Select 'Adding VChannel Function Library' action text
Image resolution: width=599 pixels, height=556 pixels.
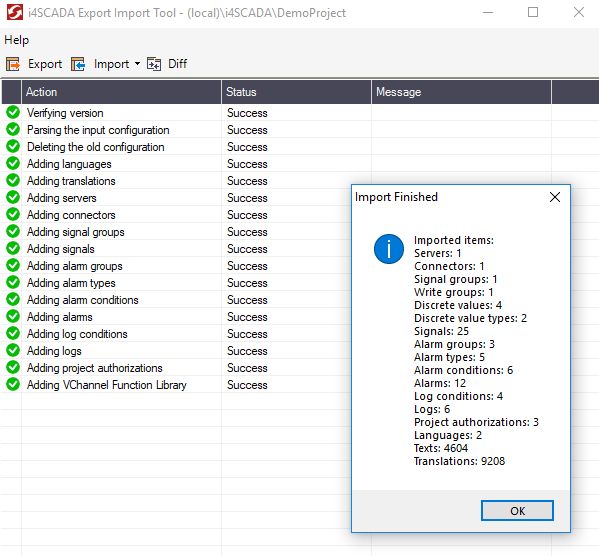click(x=107, y=385)
